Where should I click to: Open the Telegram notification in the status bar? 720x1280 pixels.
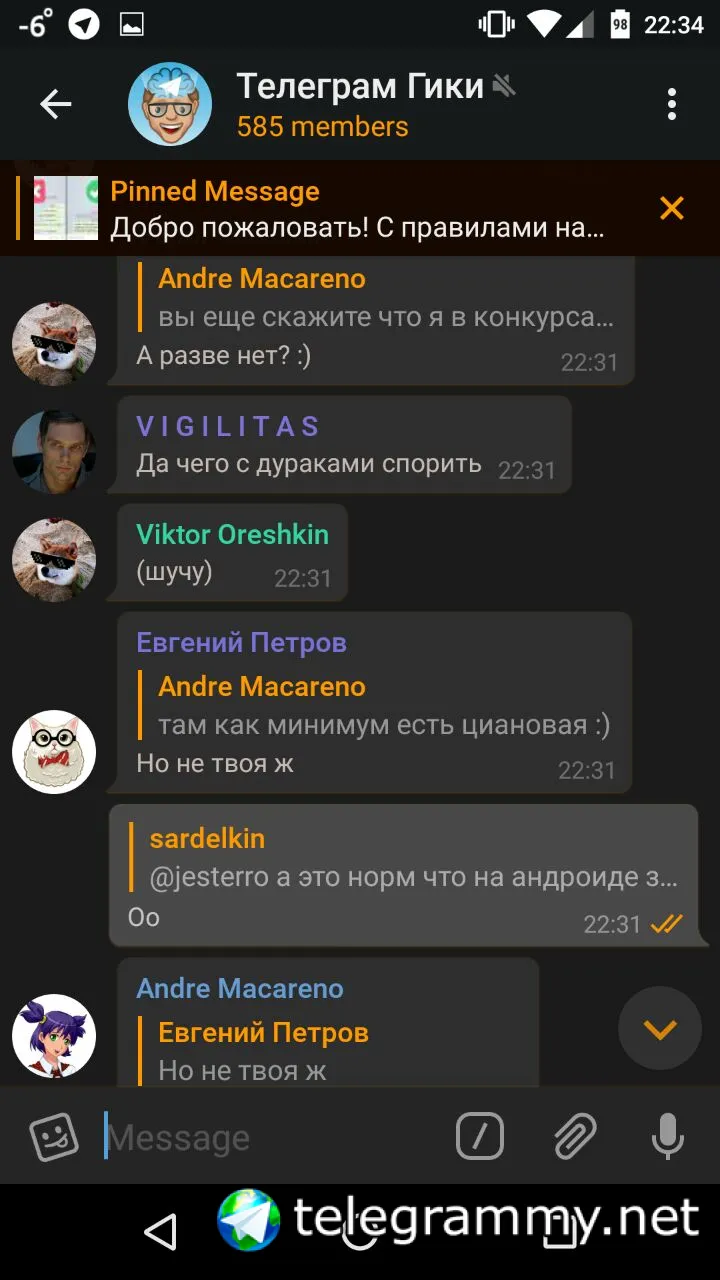tap(84, 25)
